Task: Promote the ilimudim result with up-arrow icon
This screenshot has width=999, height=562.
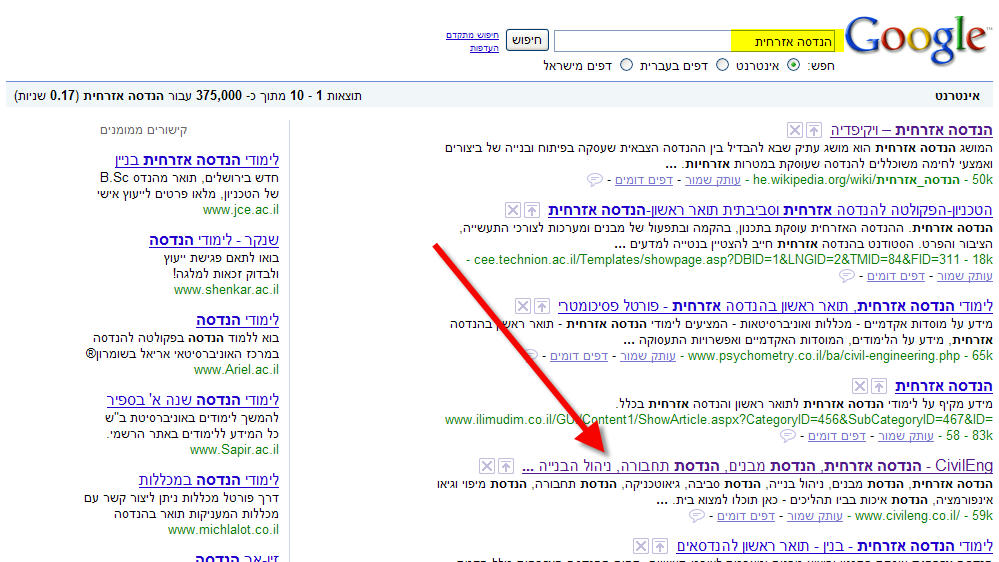Action: (879, 386)
